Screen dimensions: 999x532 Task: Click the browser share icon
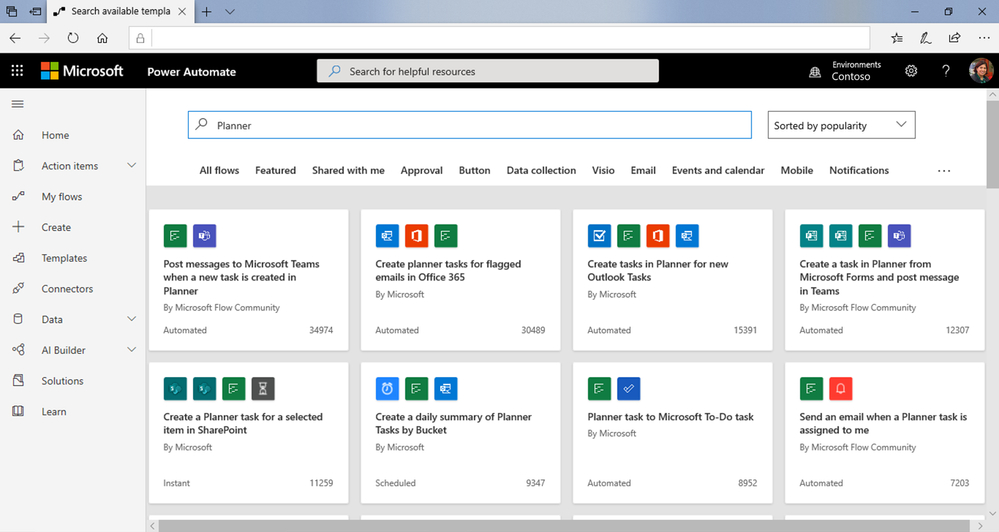[954, 38]
